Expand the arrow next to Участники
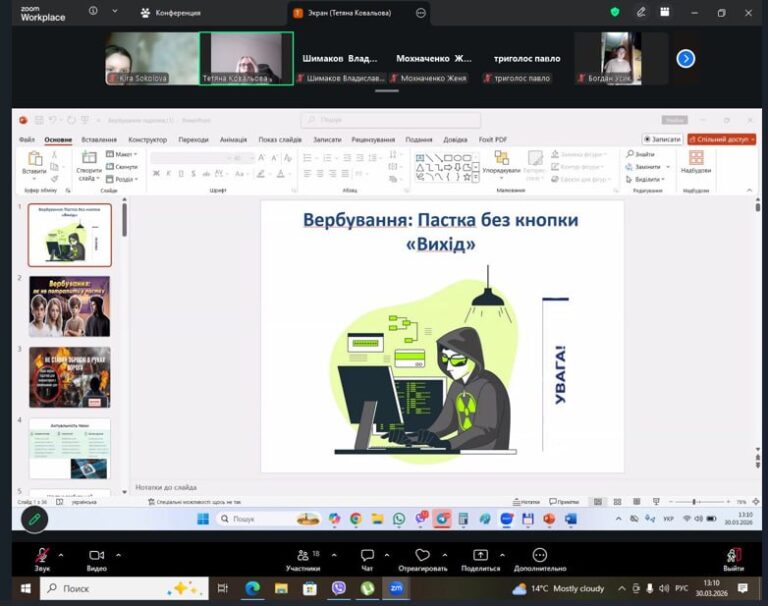Image resolution: width=768 pixels, height=606 pixels. [334, 554]
